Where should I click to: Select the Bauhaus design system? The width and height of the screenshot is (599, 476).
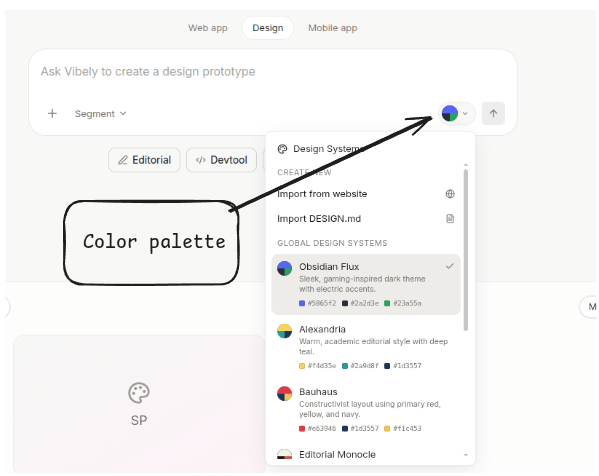pyautogui.click(x=366, y=410)
